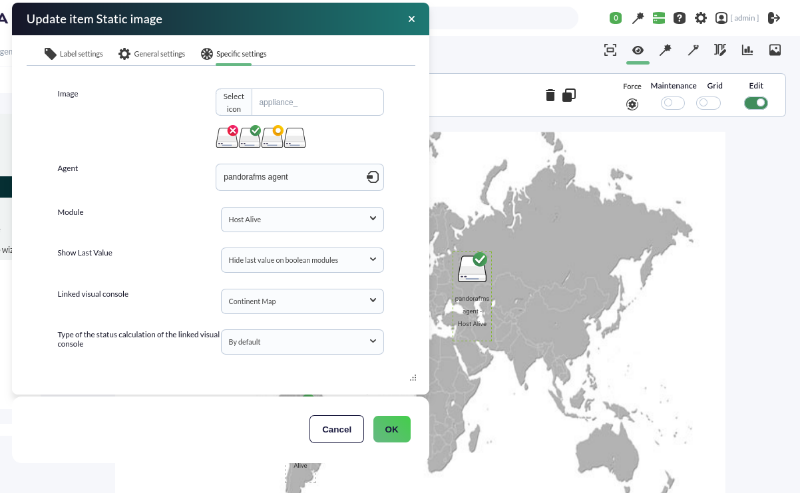Cancel the item update

336,429
